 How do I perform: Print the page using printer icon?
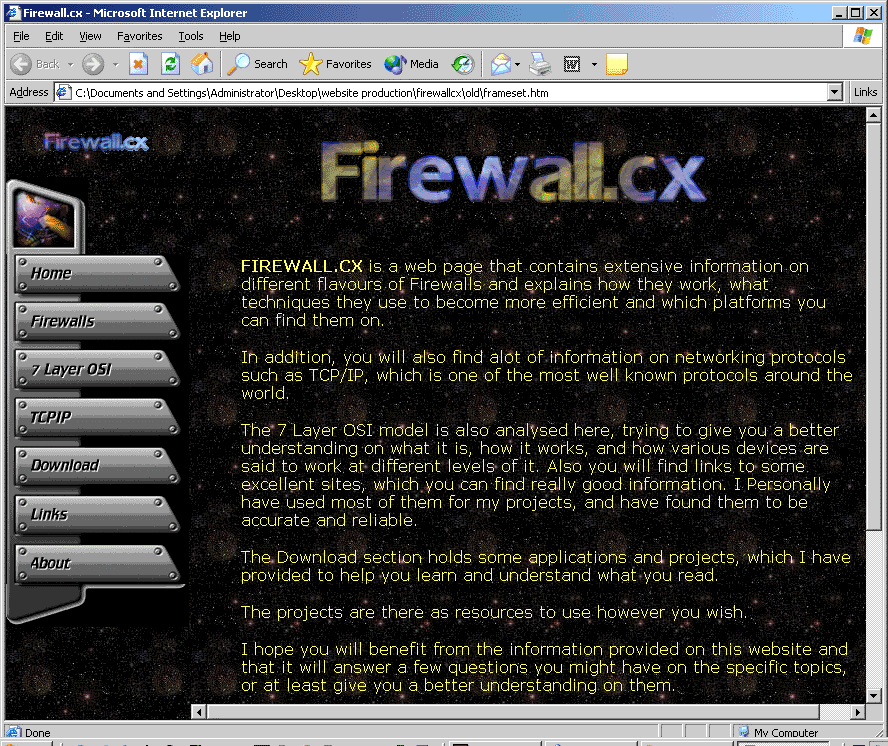(x=540, y=64)
